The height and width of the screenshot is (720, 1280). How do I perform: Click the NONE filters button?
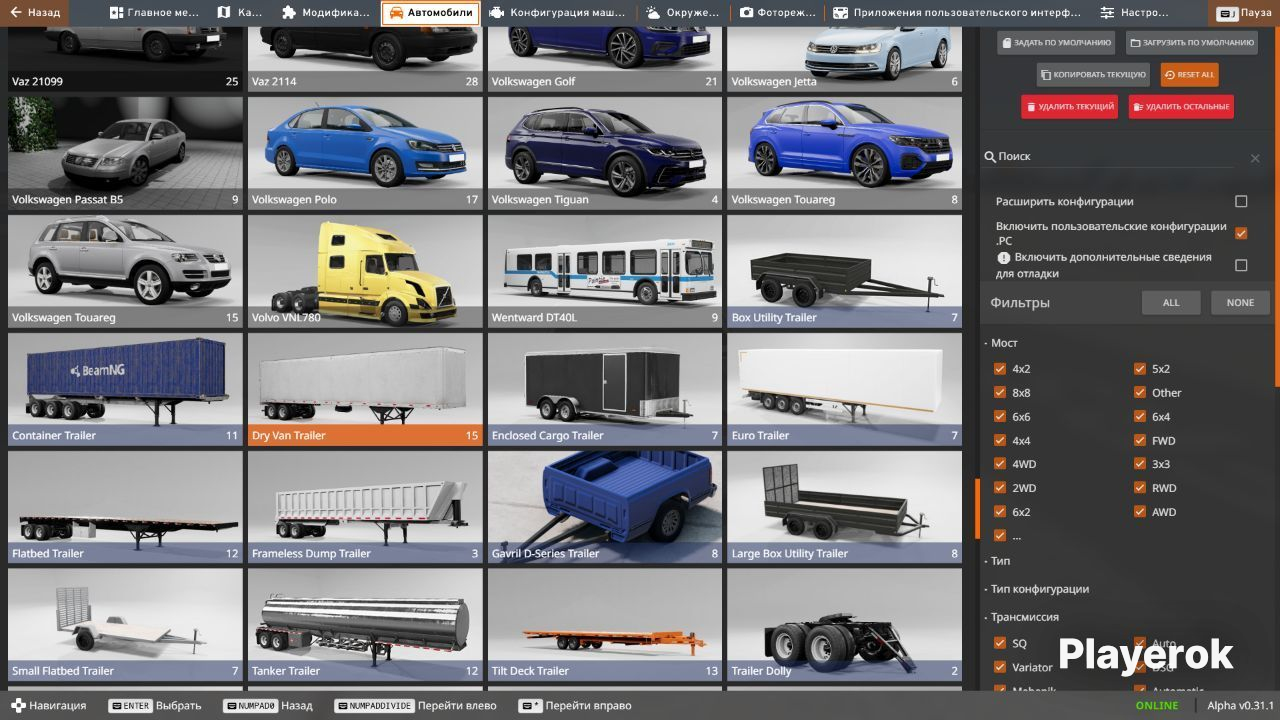(1240, 303)
